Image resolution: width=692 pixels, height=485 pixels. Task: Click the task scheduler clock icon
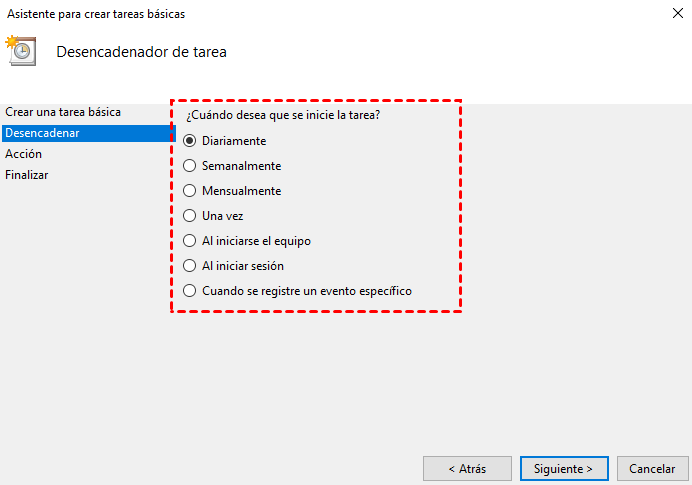coord(23,53)
